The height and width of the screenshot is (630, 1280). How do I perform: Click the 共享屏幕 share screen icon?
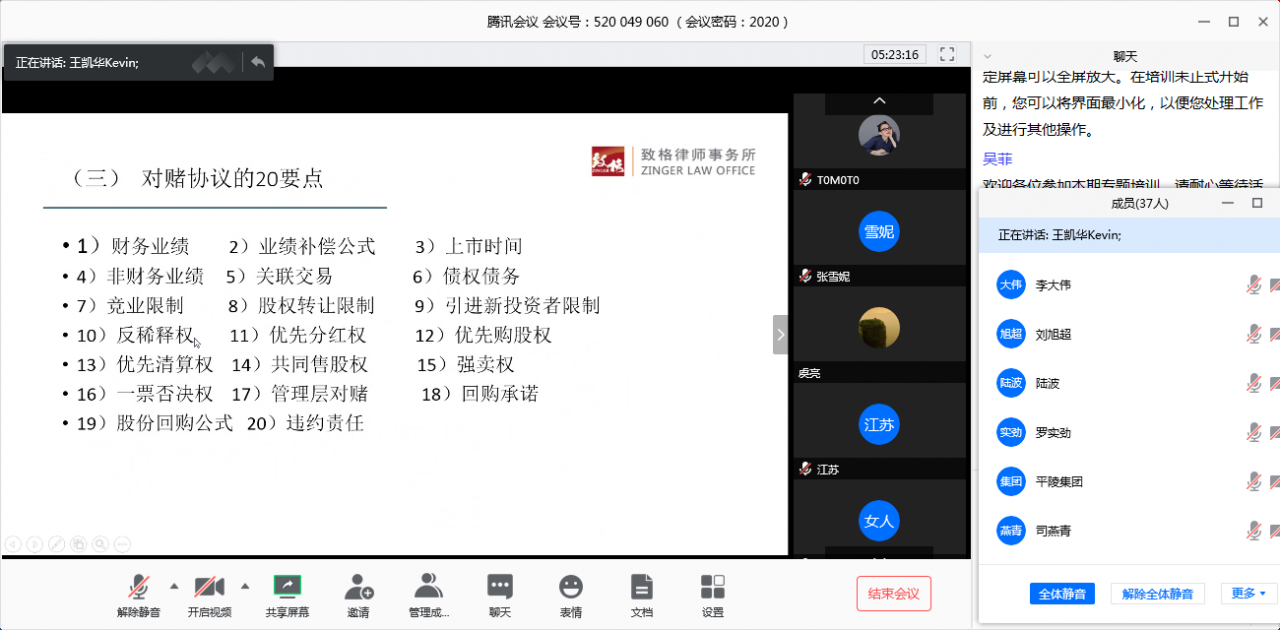[x=287, y=587]
